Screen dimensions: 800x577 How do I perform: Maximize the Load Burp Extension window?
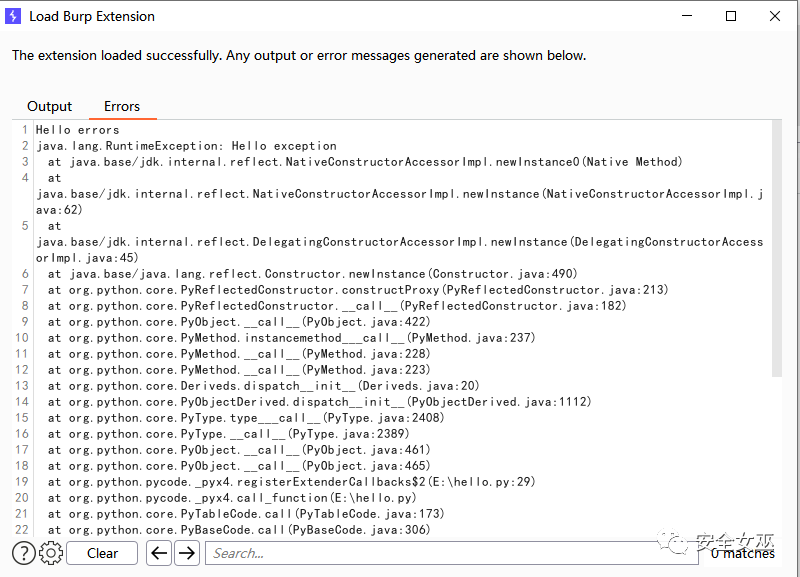[x=731, y=16]
